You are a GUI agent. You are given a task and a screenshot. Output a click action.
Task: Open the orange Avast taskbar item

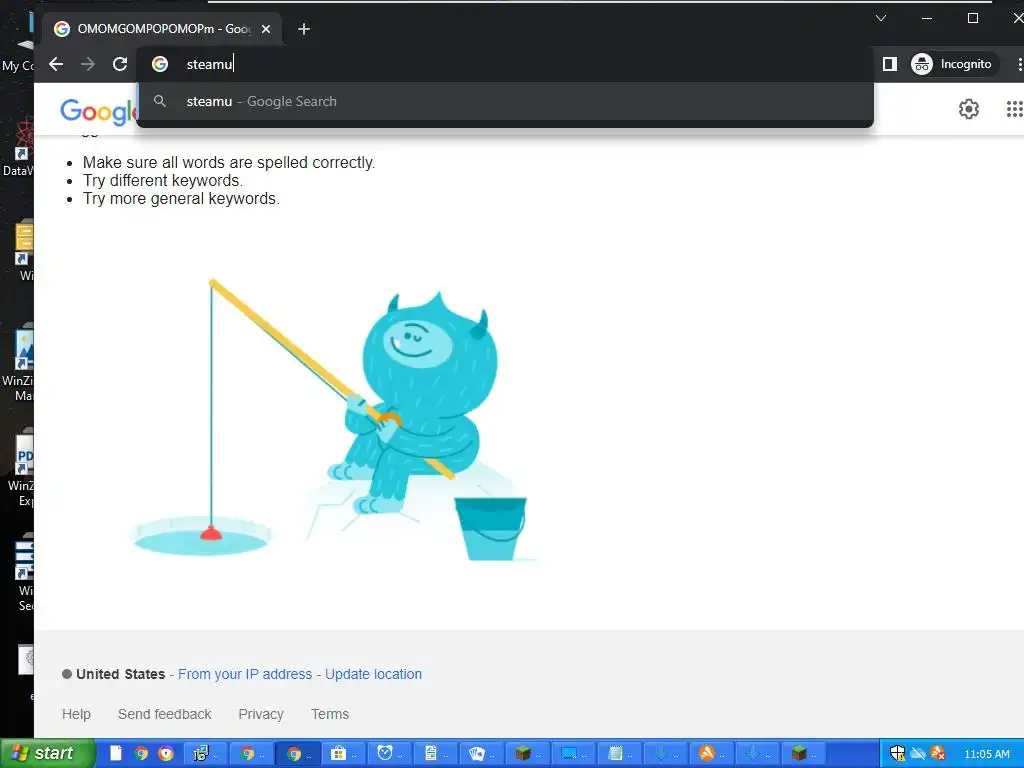(712, 753)
